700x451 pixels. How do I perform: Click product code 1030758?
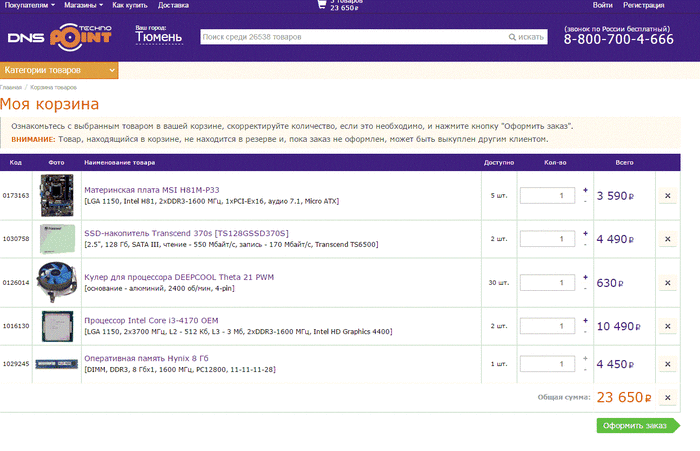16,239
